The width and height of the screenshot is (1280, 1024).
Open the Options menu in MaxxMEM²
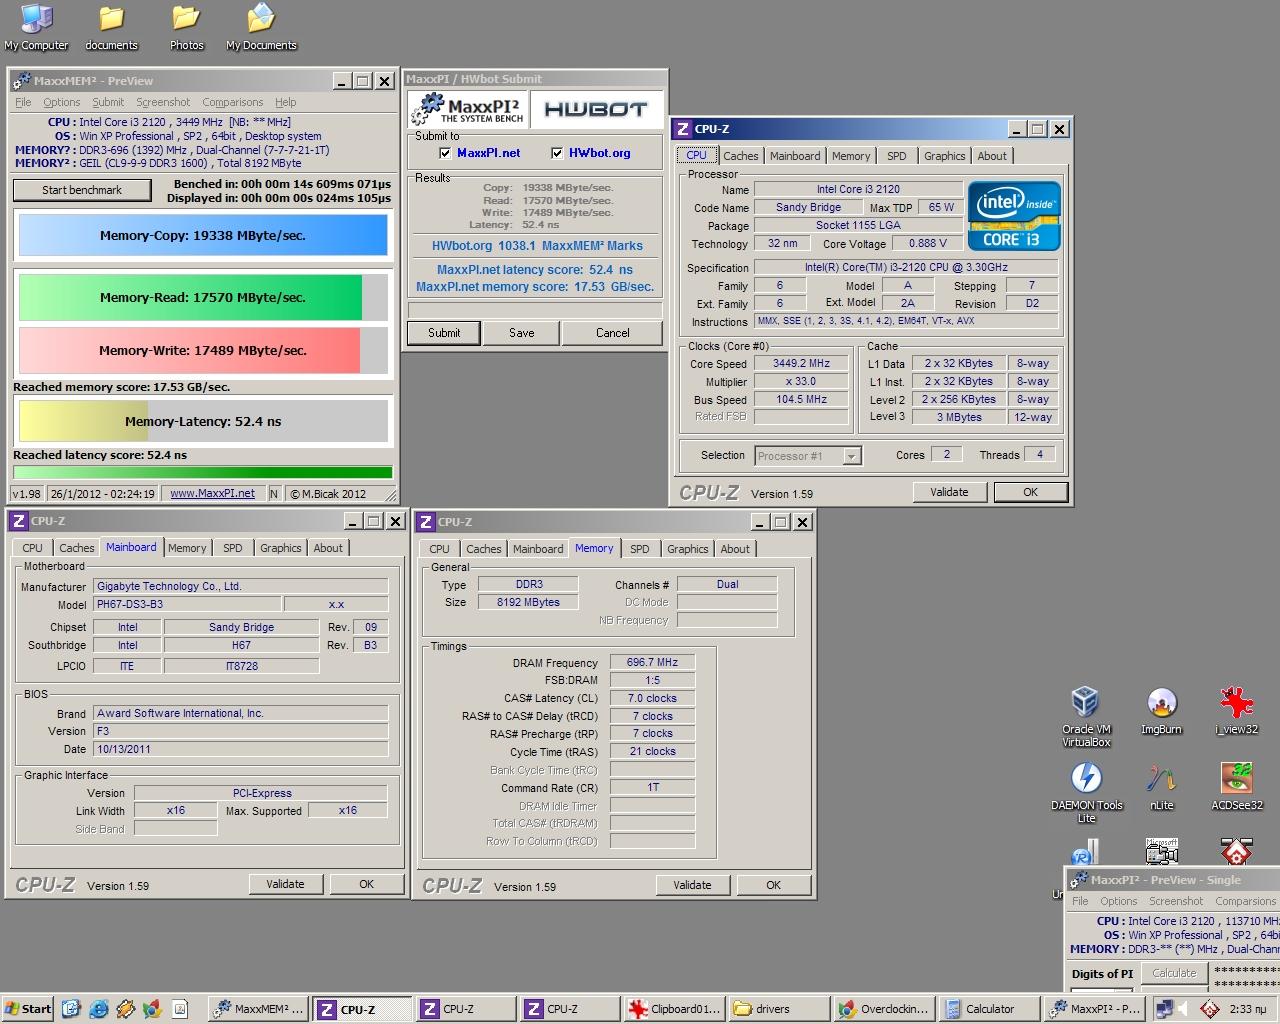point(61,102)
